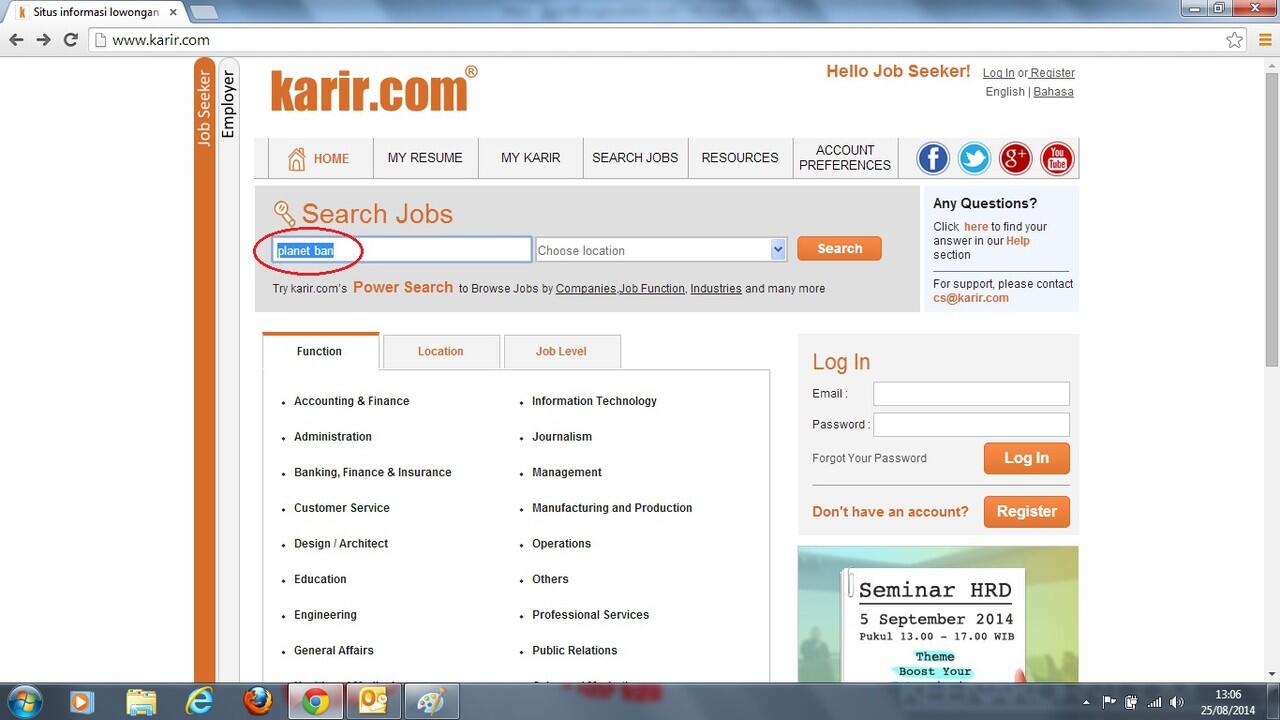Screen dimensions: 1280x720
Task: Click the Log In link at top
Action: pos(998,73)
